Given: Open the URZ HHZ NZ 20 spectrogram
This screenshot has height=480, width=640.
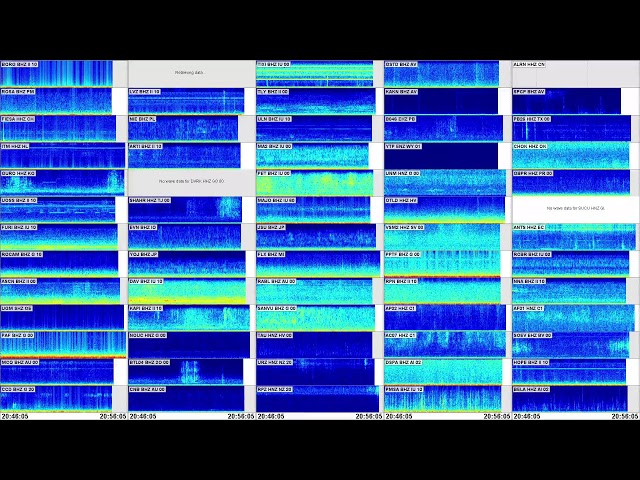Looking at the screenshot, I should pyautogui.click(x=315, y=372).
